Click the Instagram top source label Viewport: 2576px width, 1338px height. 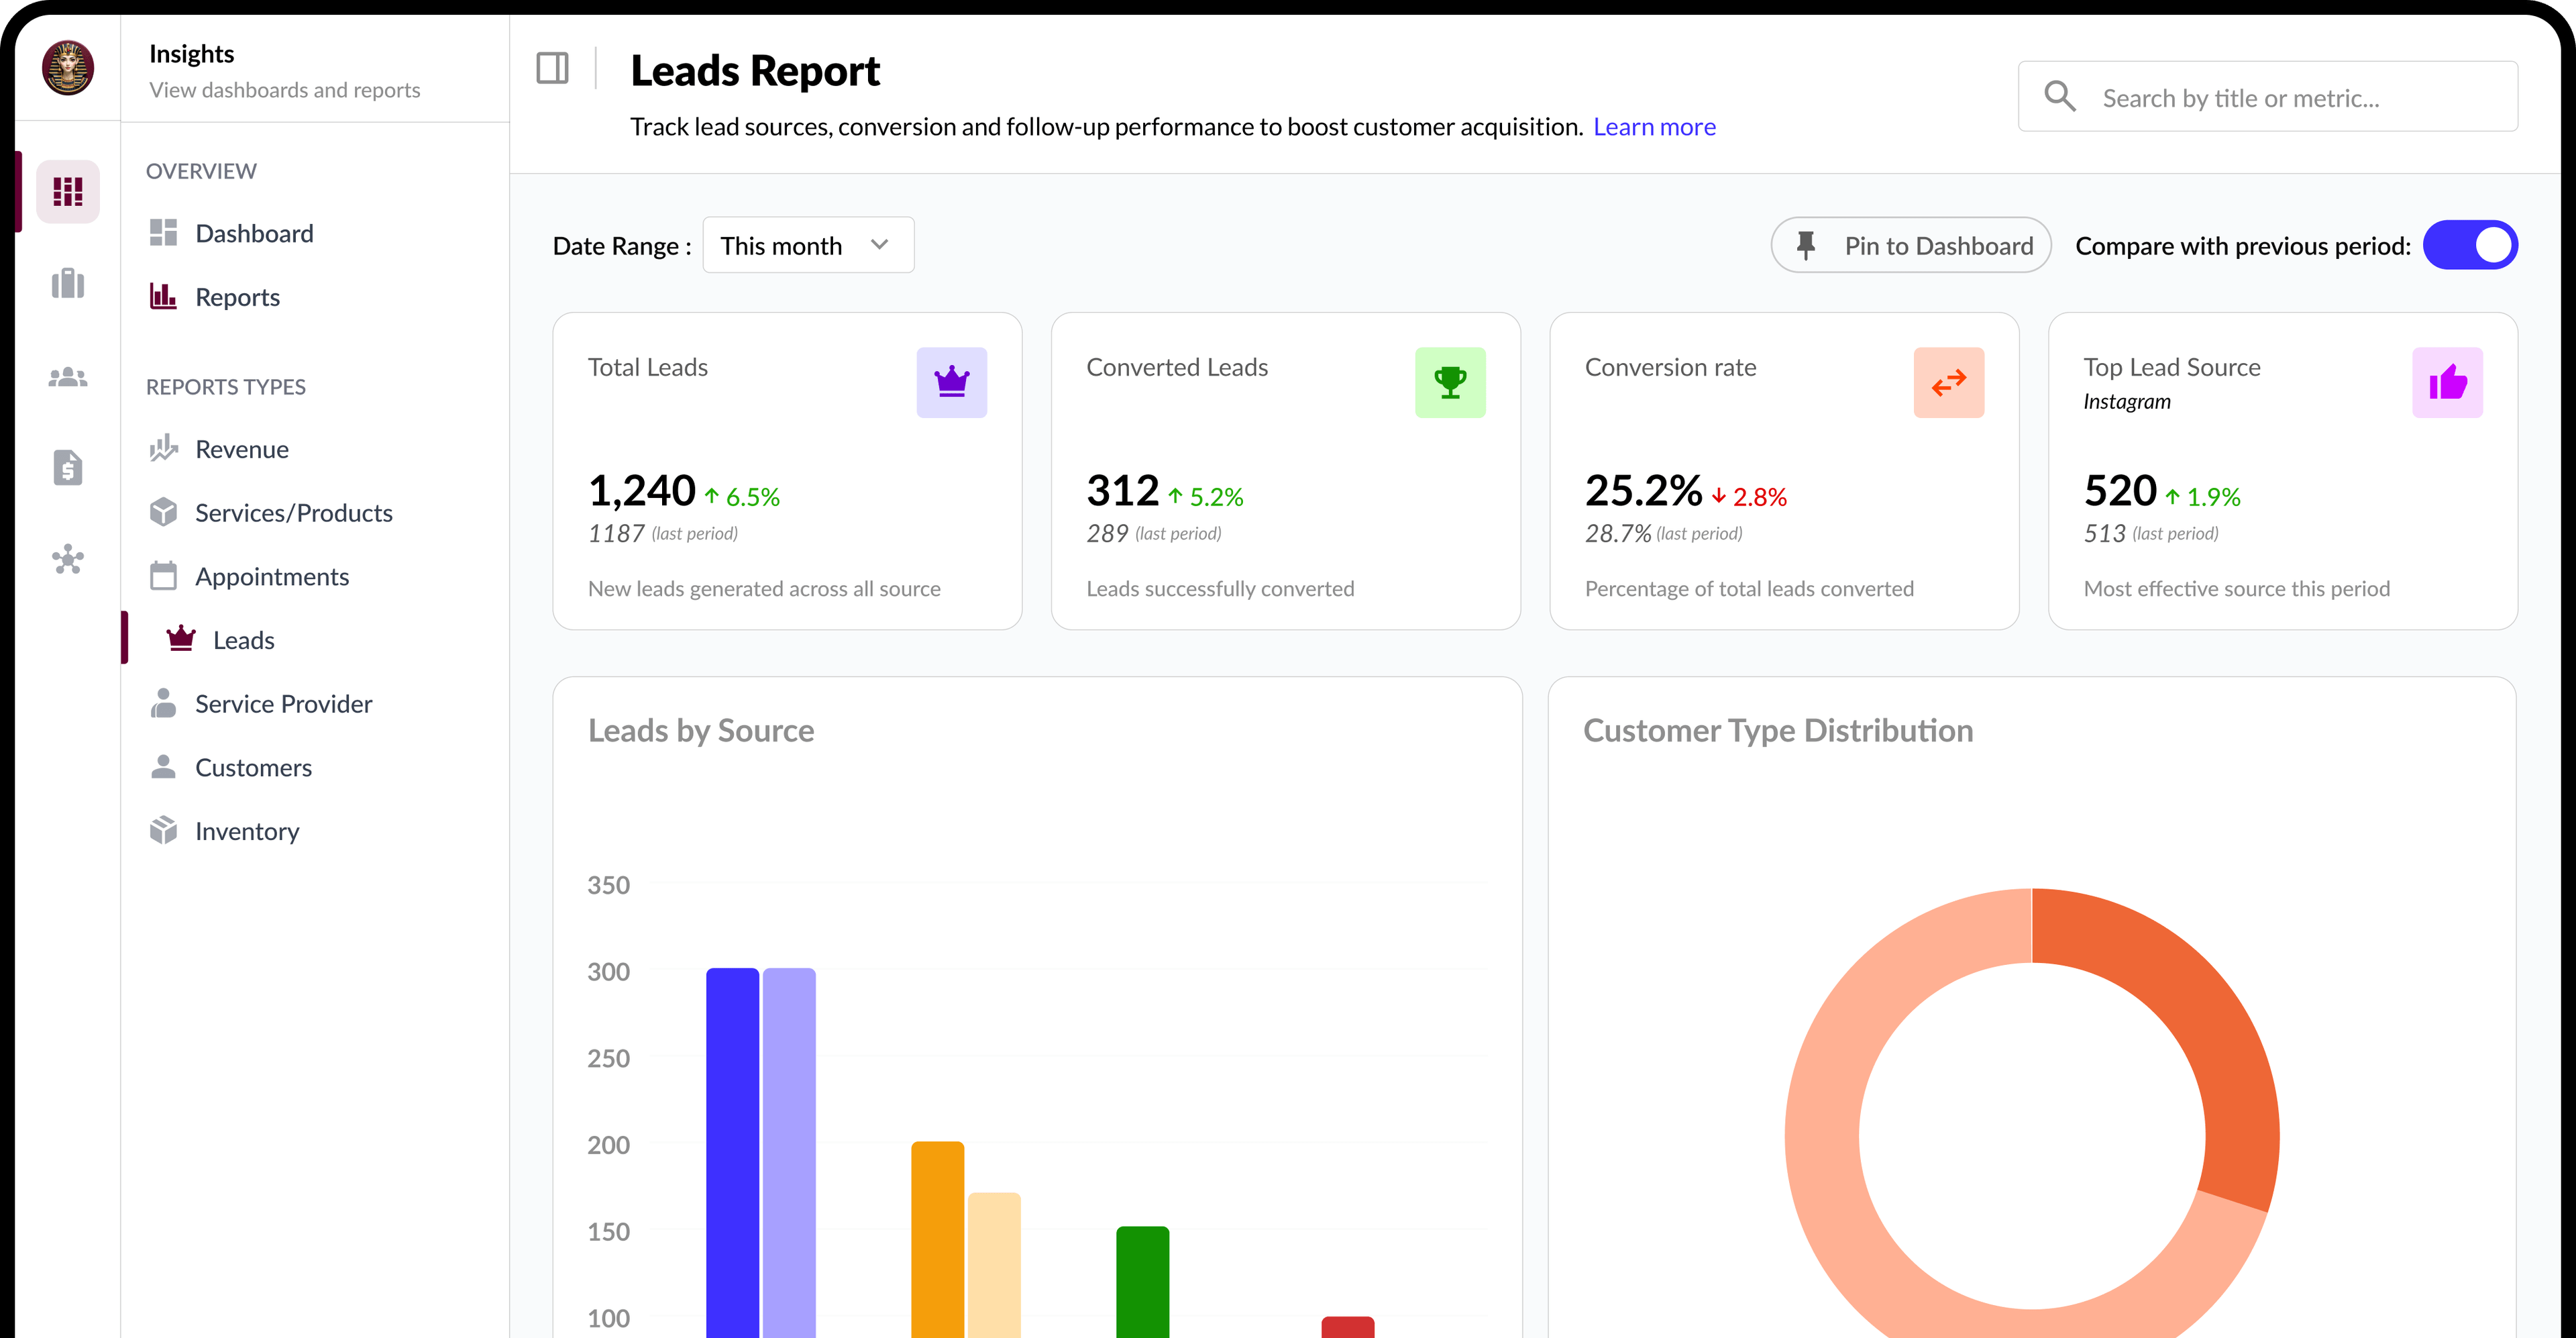(x=2127, y=401)
